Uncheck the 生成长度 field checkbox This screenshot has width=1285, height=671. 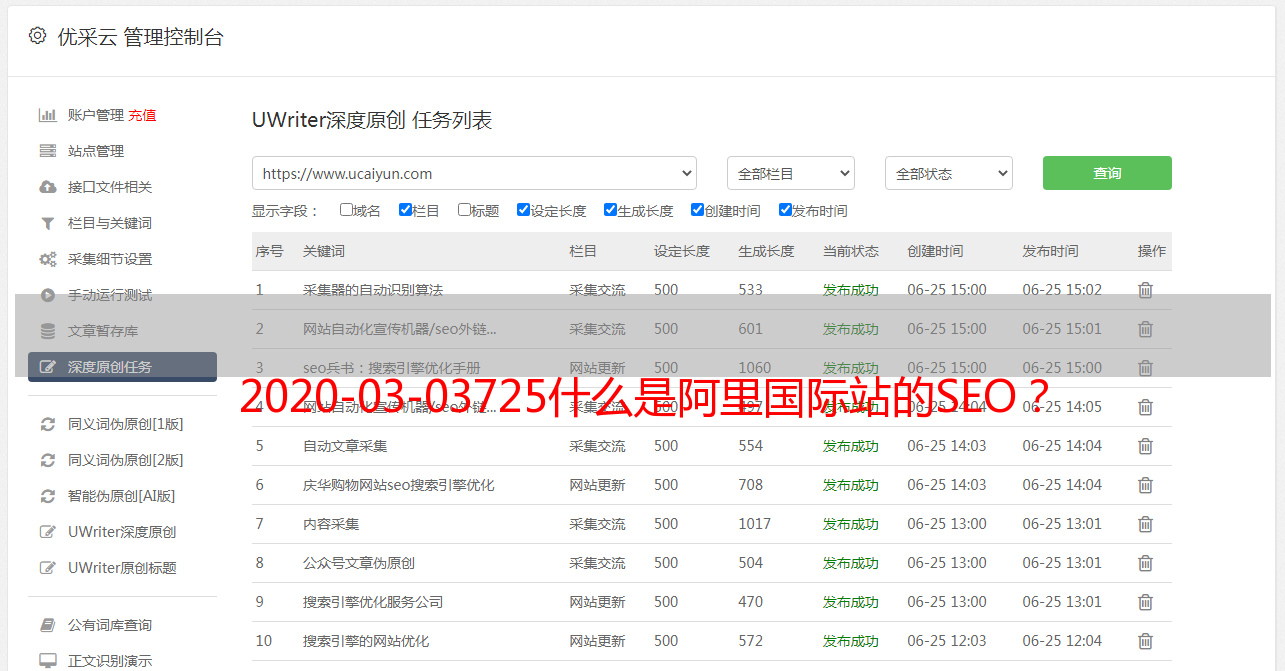click(610, 210)
